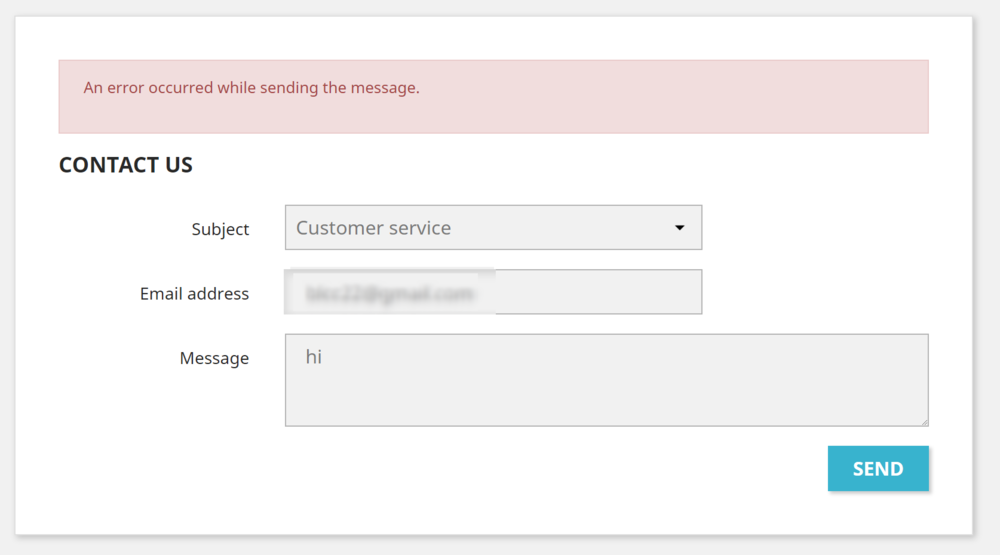Click the red error alert banner
This screenshot has height=555, width=1000.
pyautogui.click(x=493, y=110)
